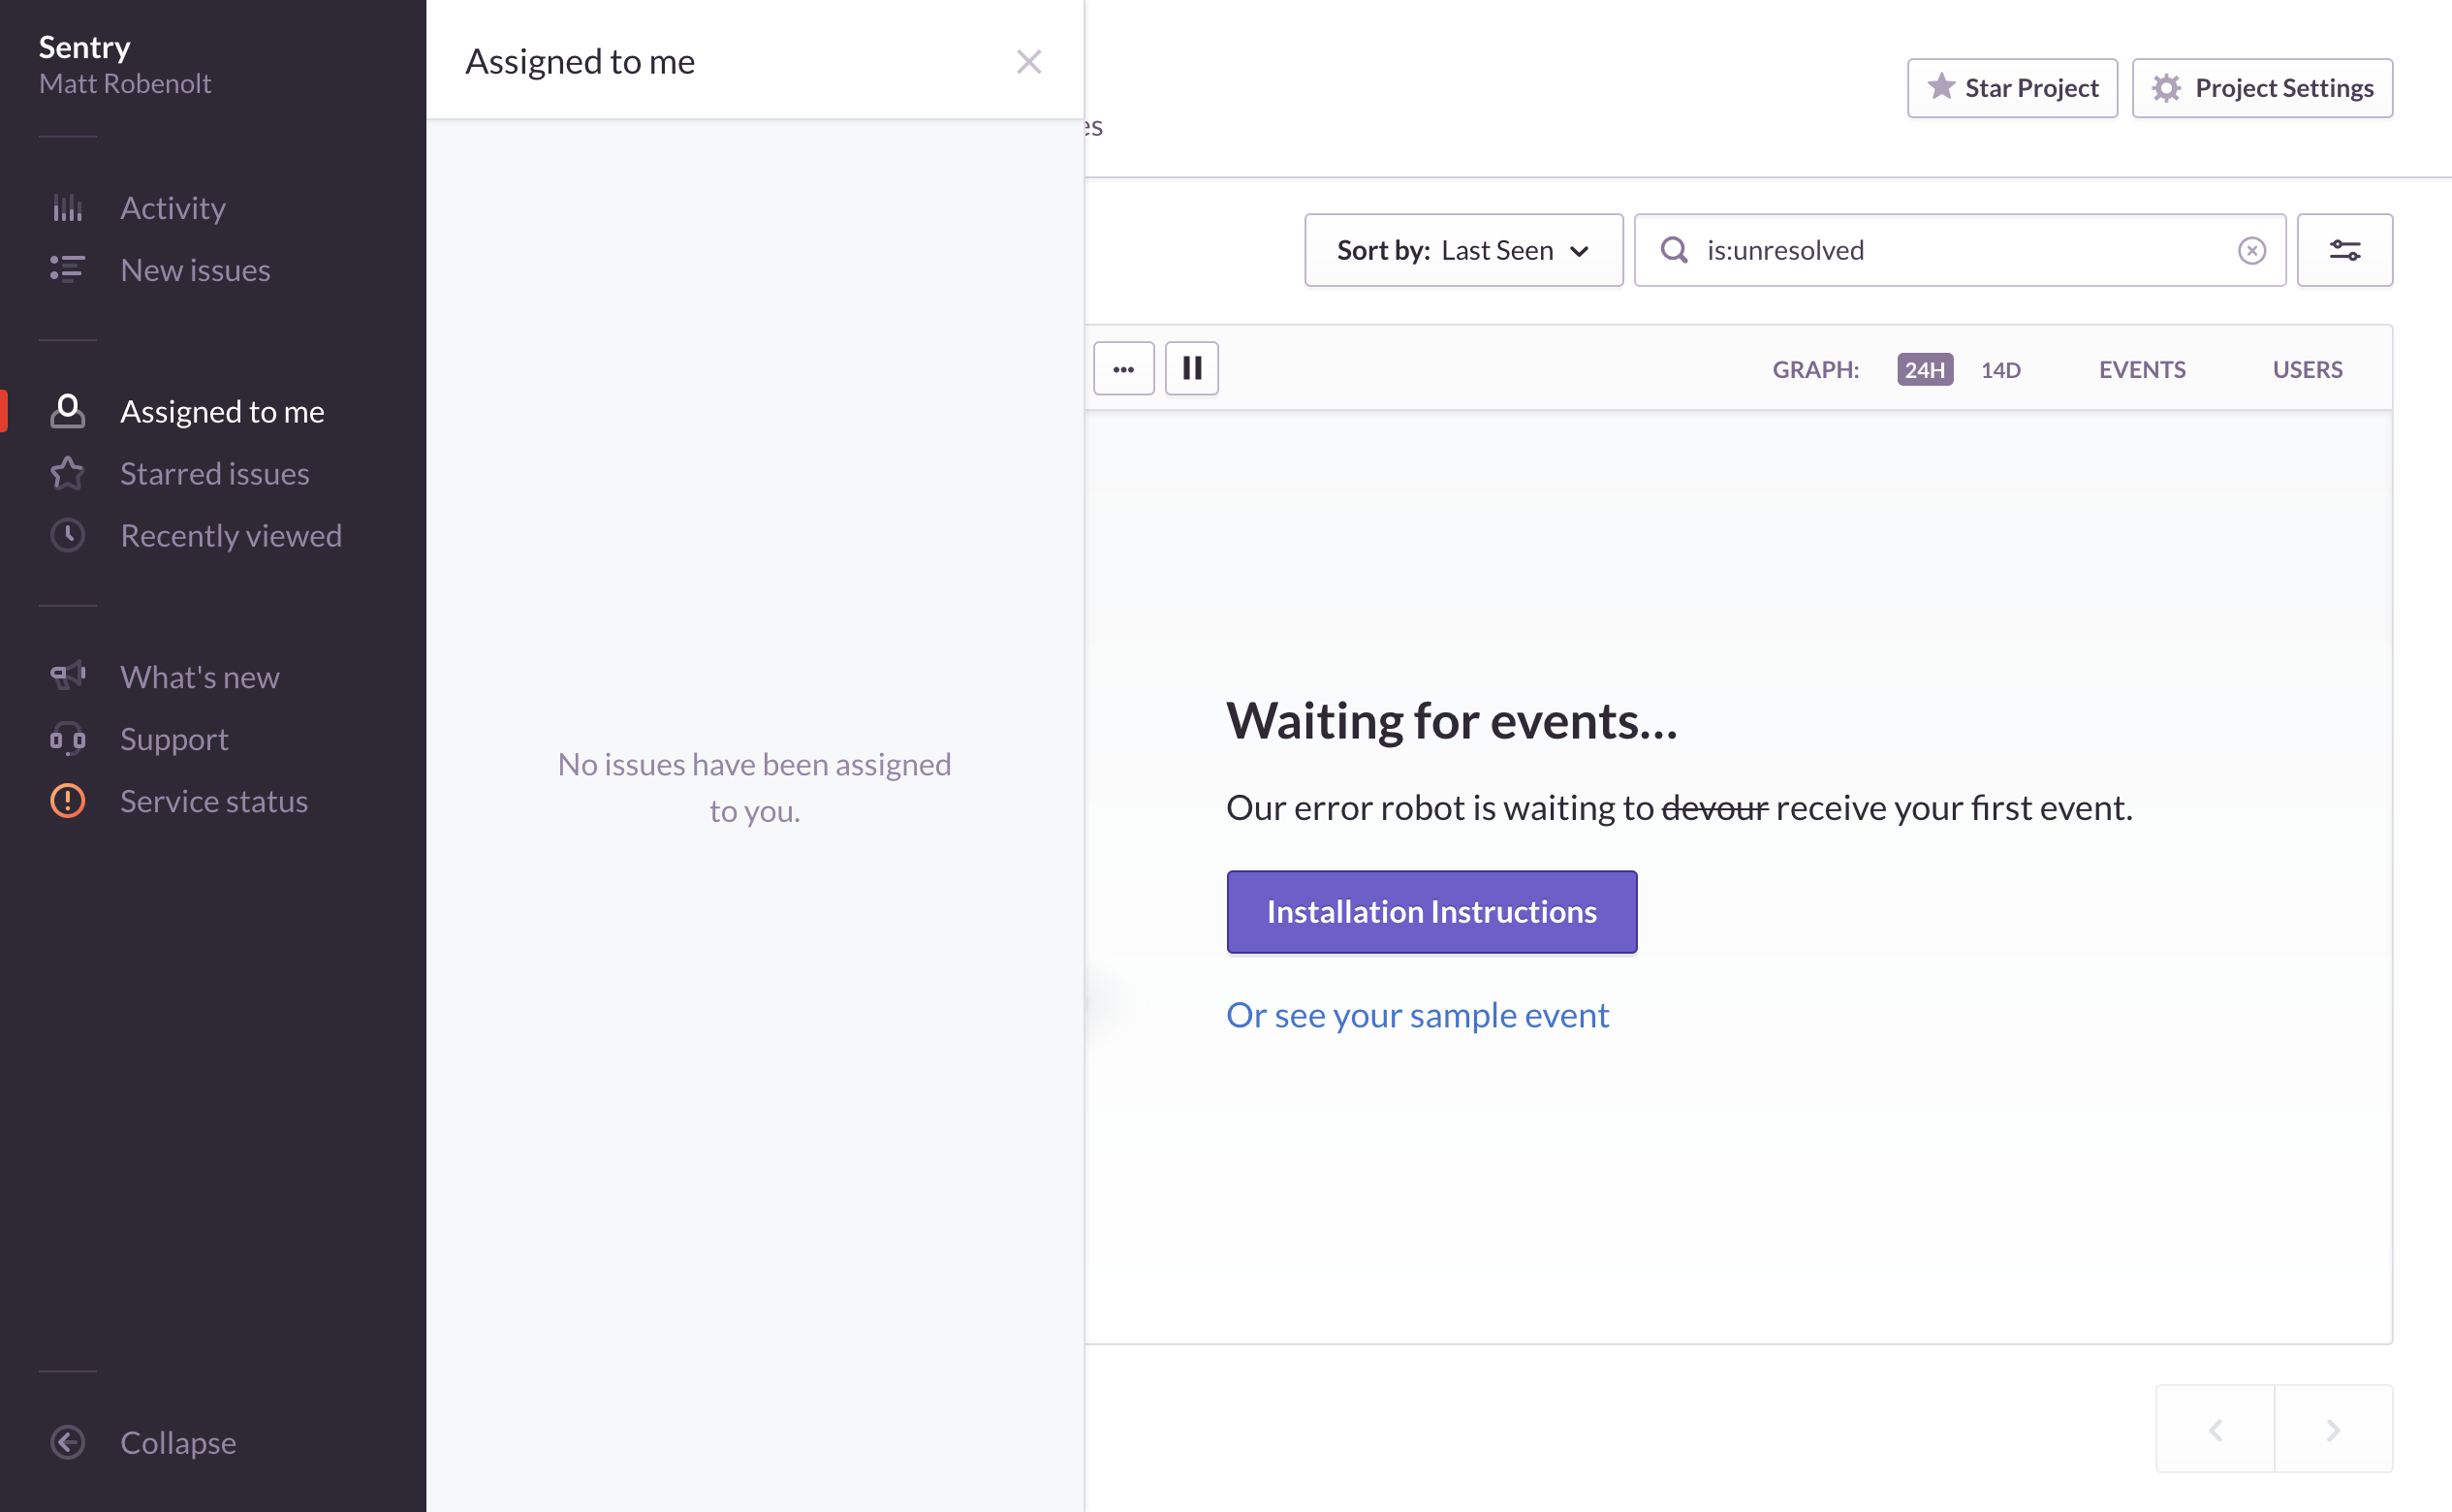
Task: Open What's new announcements
Action: pyautogui.click(x=199, y=677)
